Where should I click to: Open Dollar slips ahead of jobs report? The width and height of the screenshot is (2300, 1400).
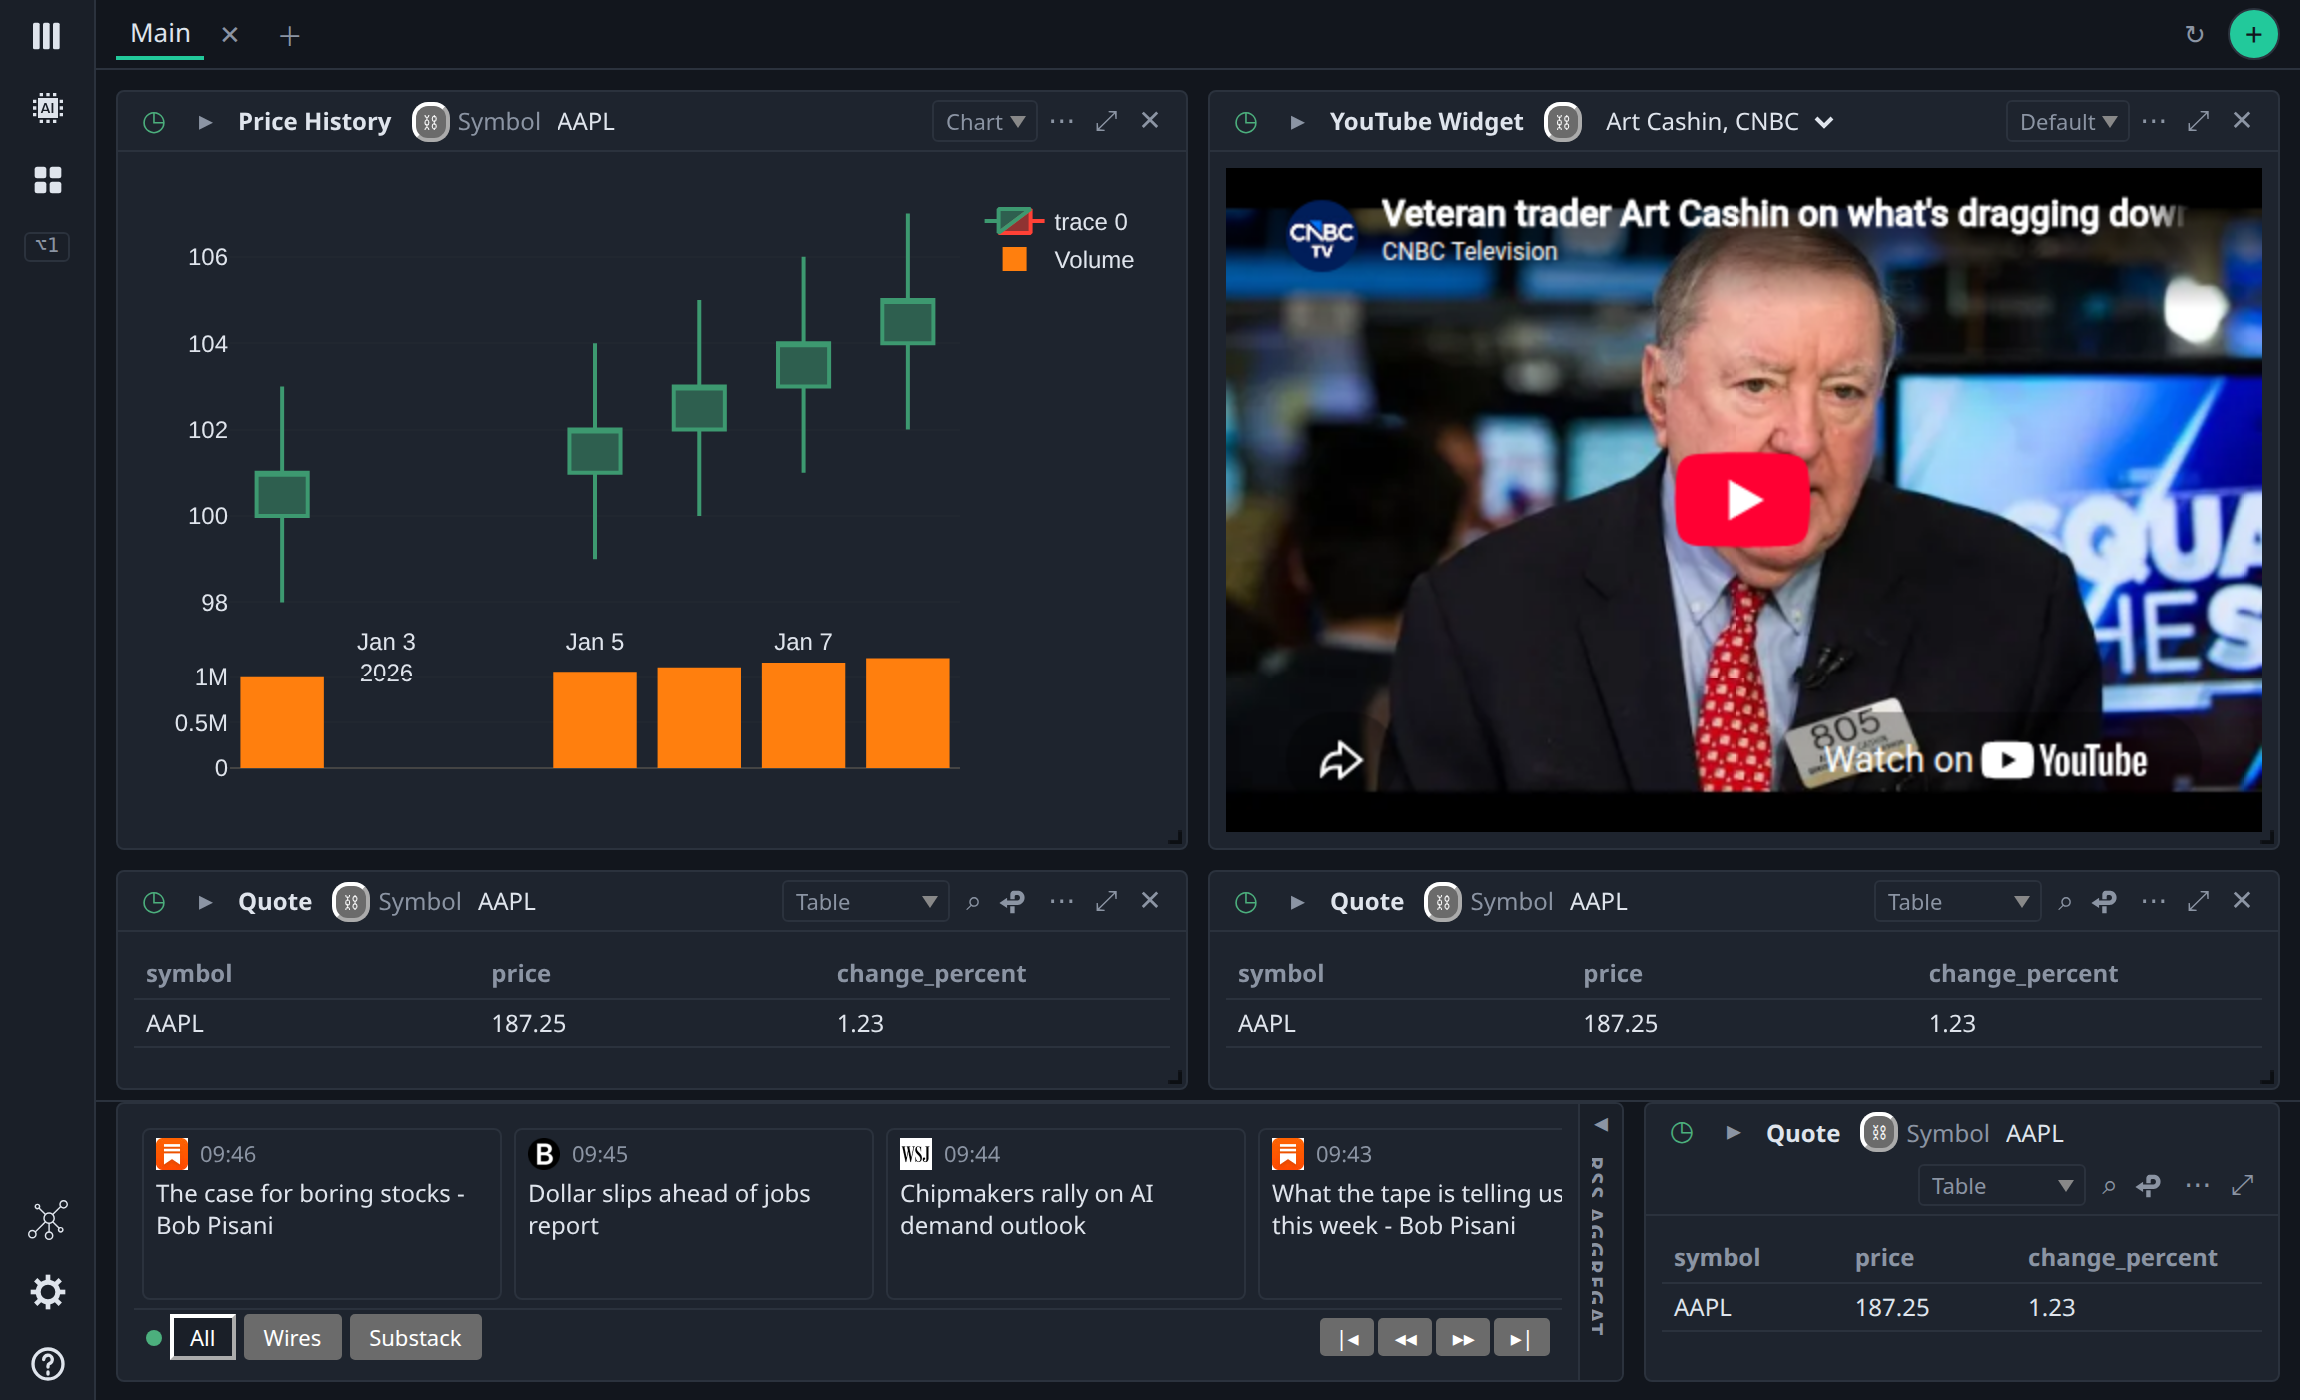693,1213
